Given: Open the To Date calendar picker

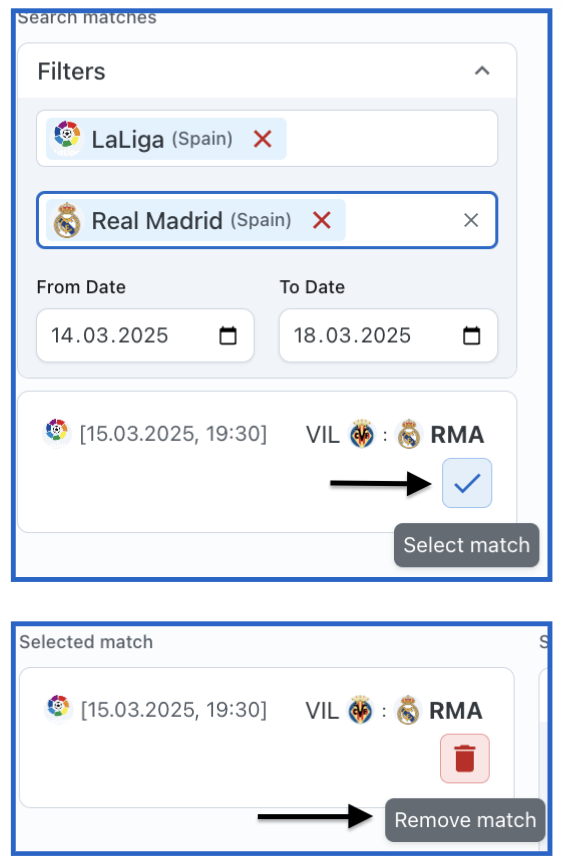Looking at the screenshot, I should point(471,335).
